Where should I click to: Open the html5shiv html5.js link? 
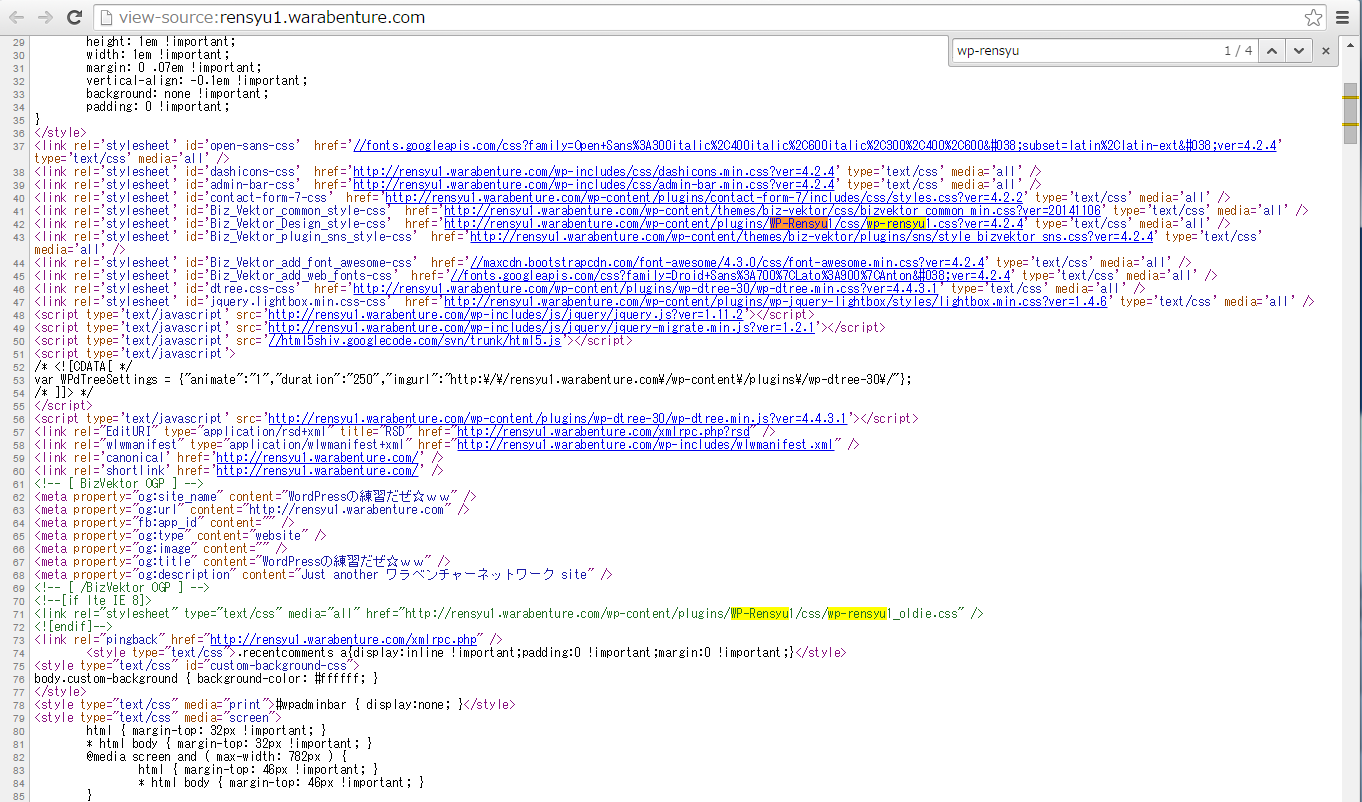tap(416, 341)
